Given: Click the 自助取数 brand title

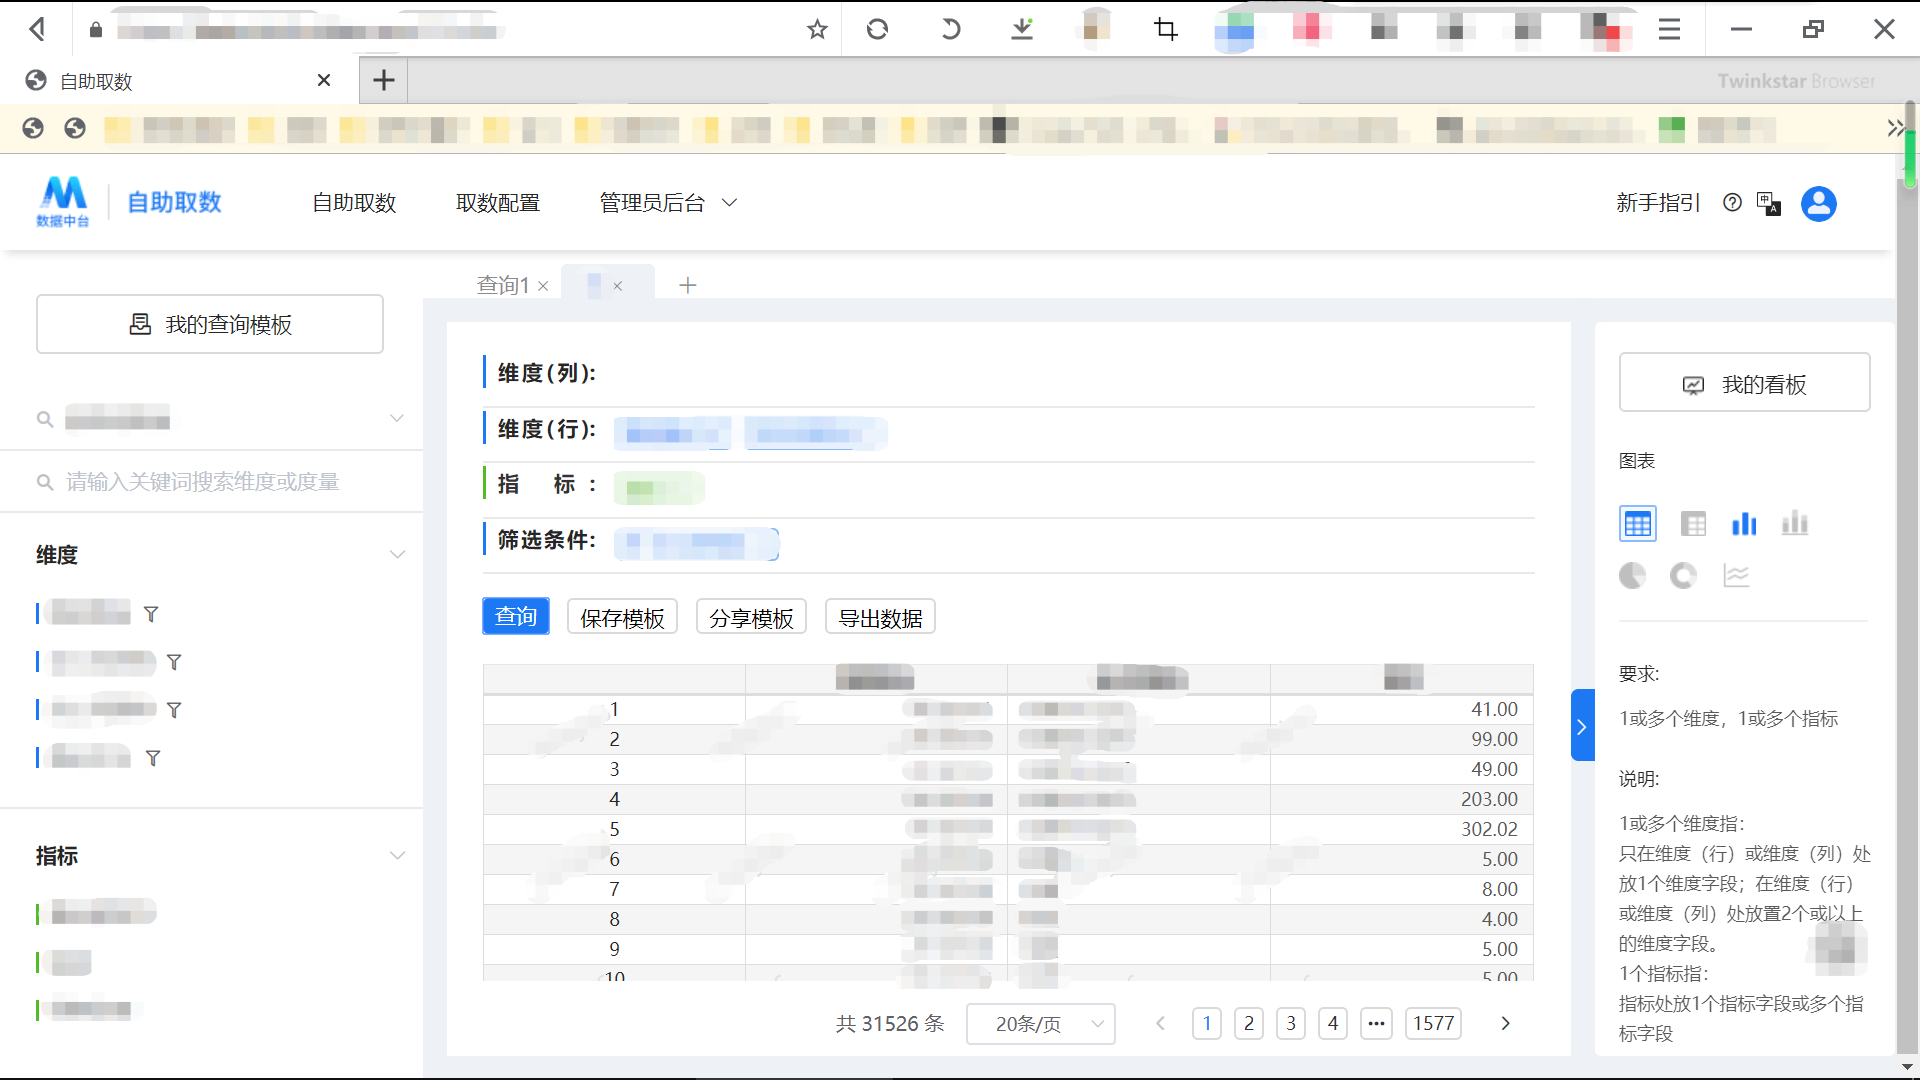Looking at the screenshot, I should point(174,202).
